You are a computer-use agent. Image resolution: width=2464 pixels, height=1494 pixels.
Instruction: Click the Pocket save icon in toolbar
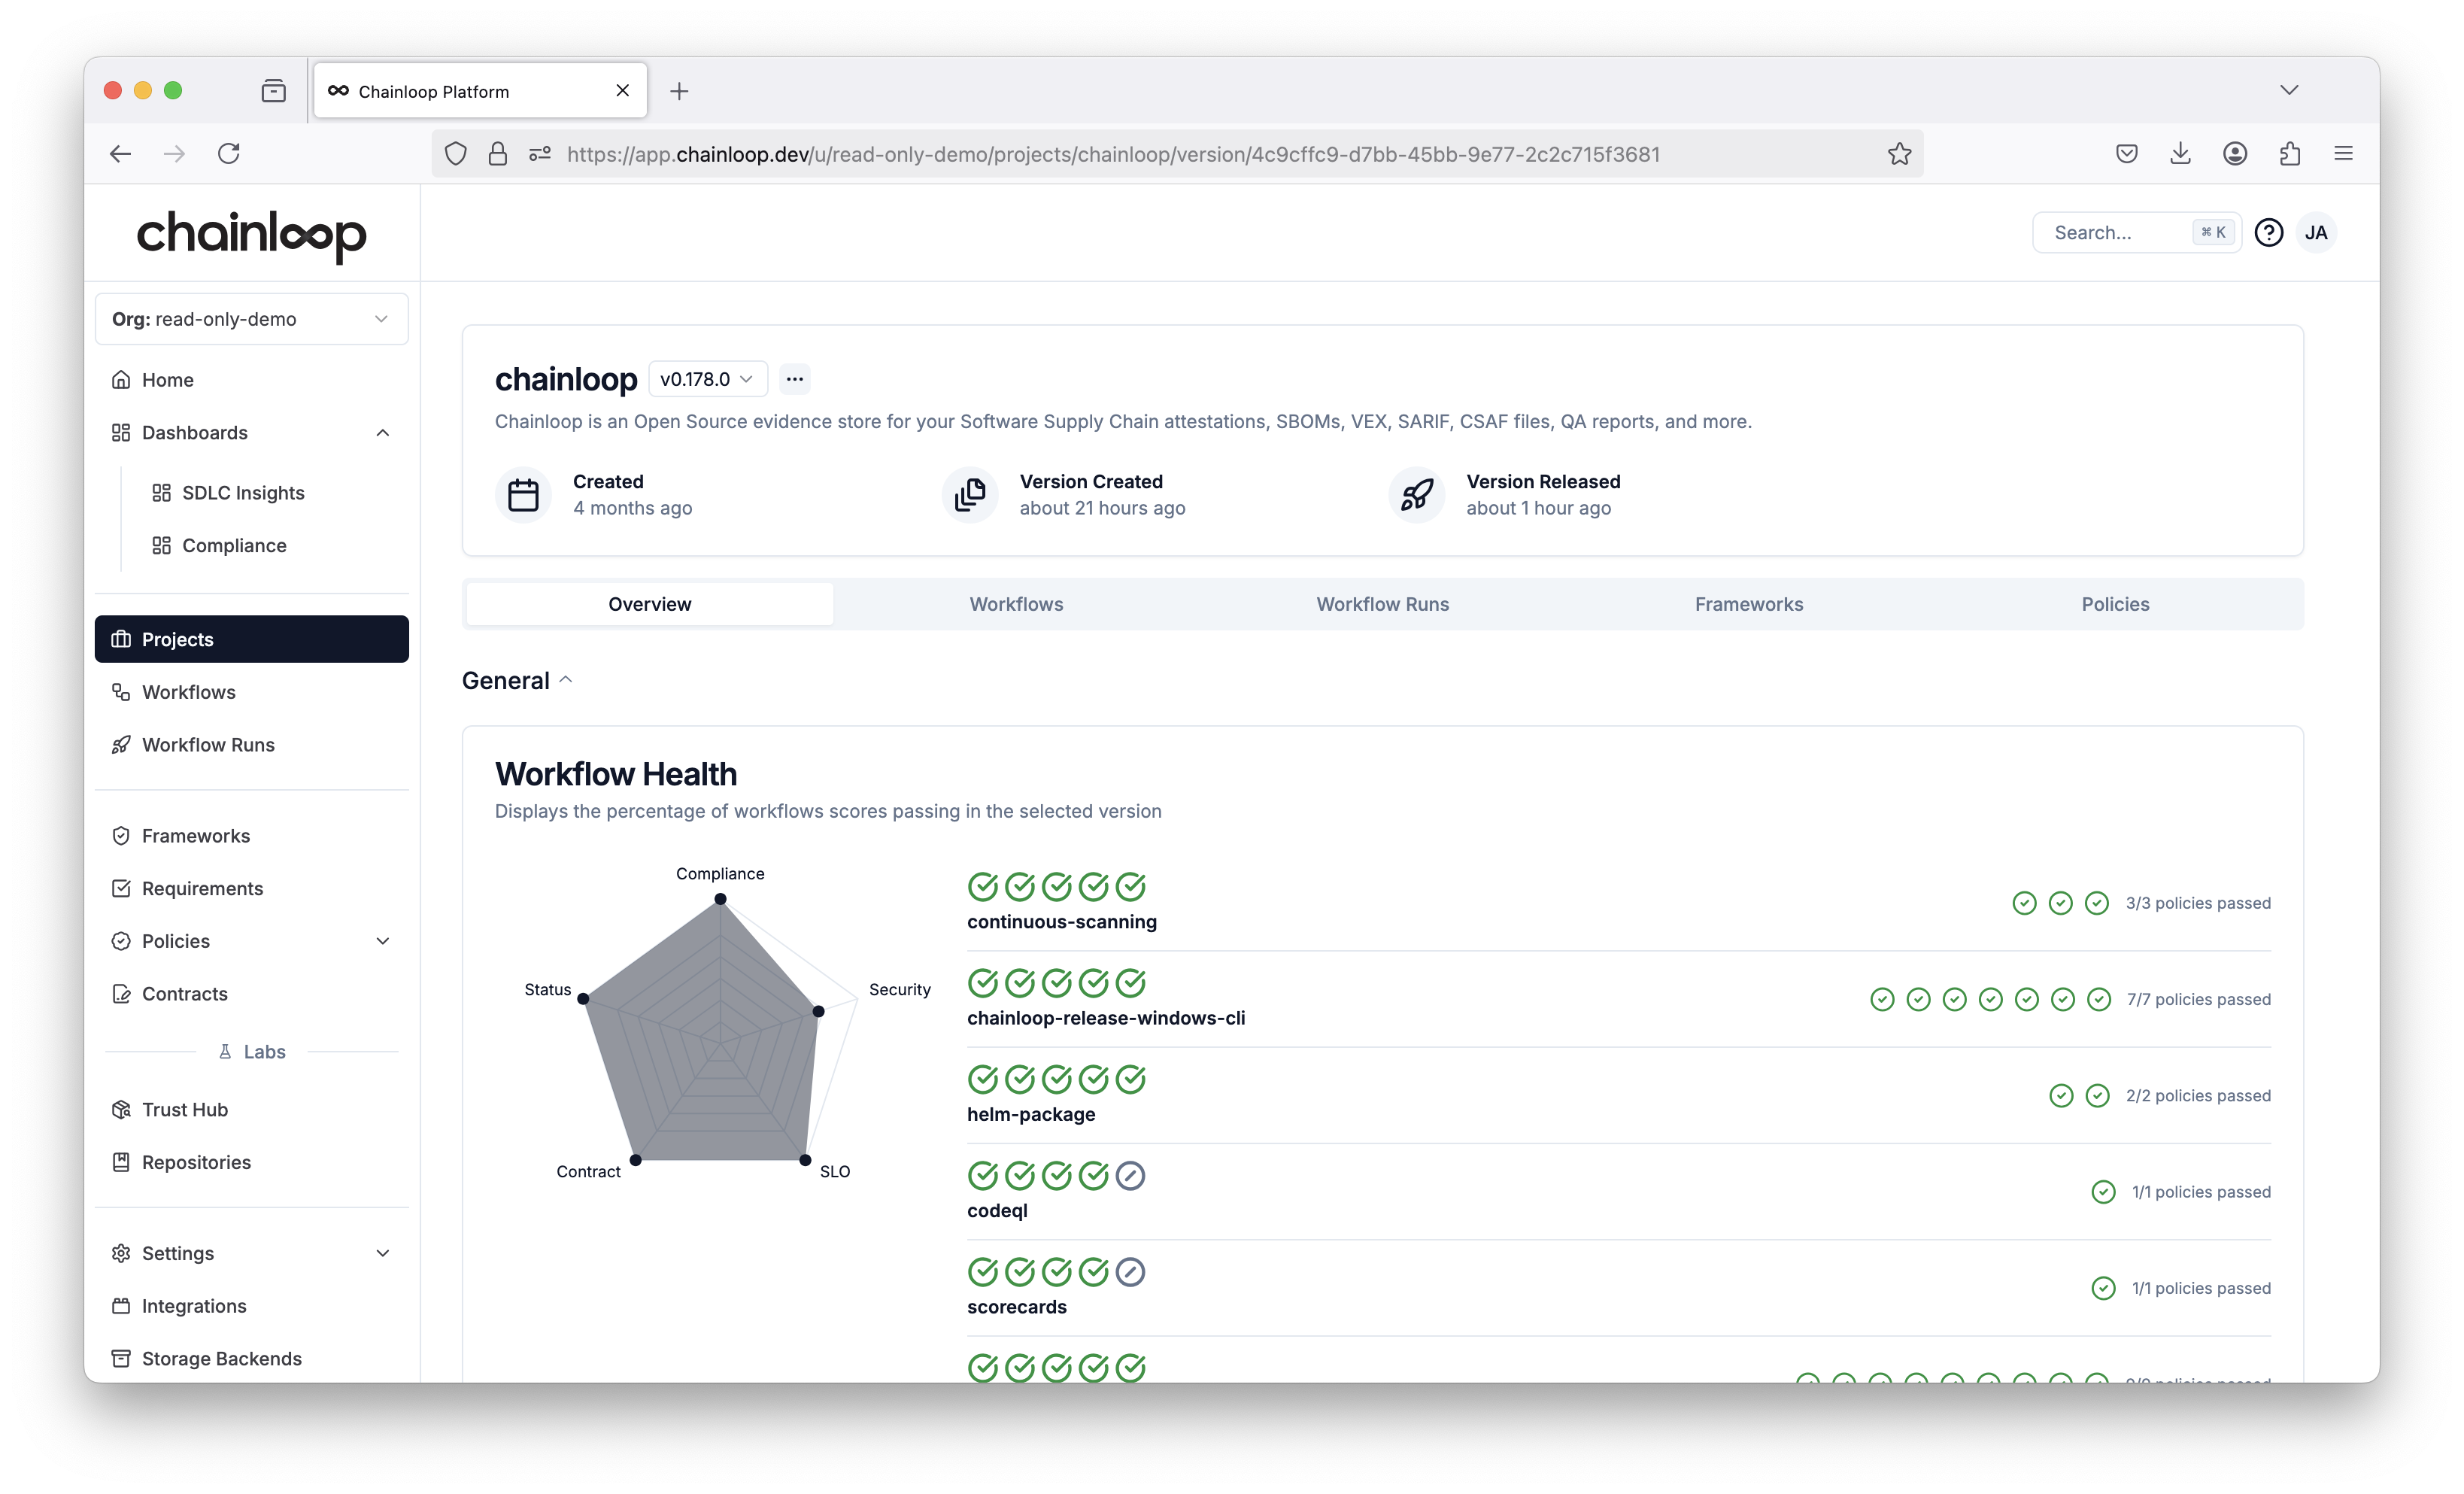pyautogui.click(x=2127, y=153)
